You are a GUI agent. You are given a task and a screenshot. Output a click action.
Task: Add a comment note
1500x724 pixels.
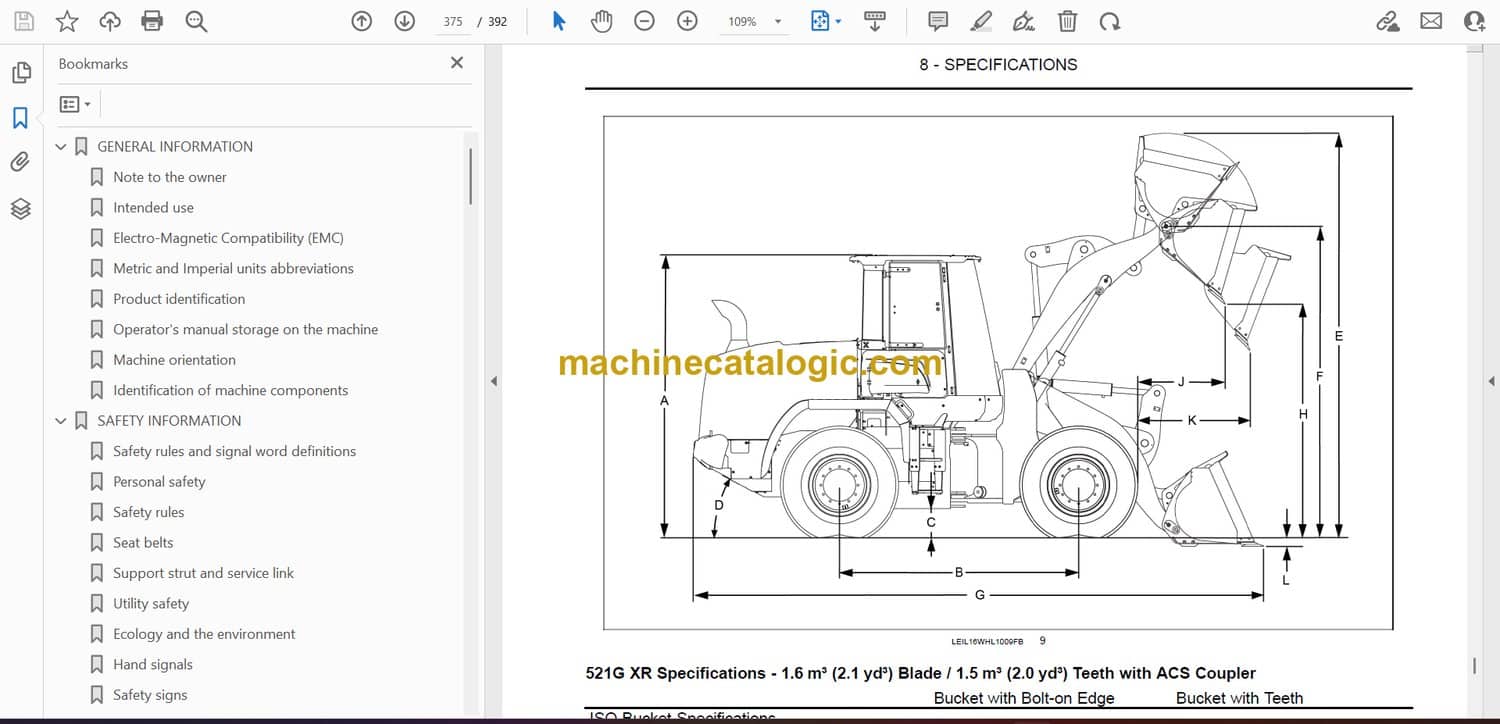(938, 21)
